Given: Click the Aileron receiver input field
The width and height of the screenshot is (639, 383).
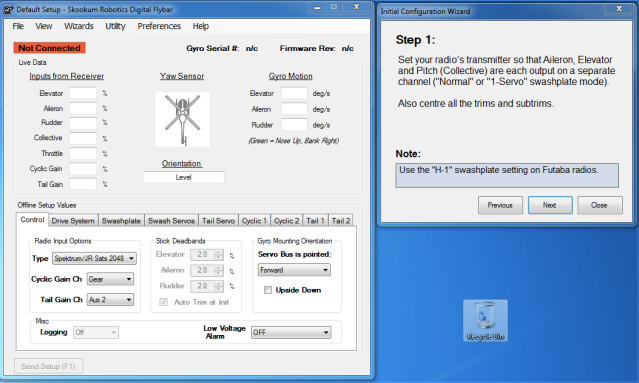Looking at the screenshot, I should pos(83,108).
